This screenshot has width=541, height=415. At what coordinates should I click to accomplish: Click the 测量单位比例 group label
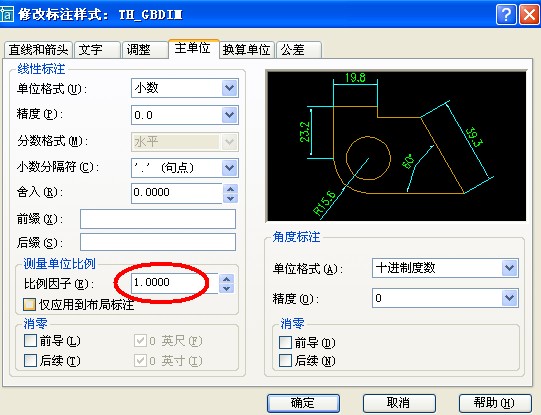click(59, 264)
